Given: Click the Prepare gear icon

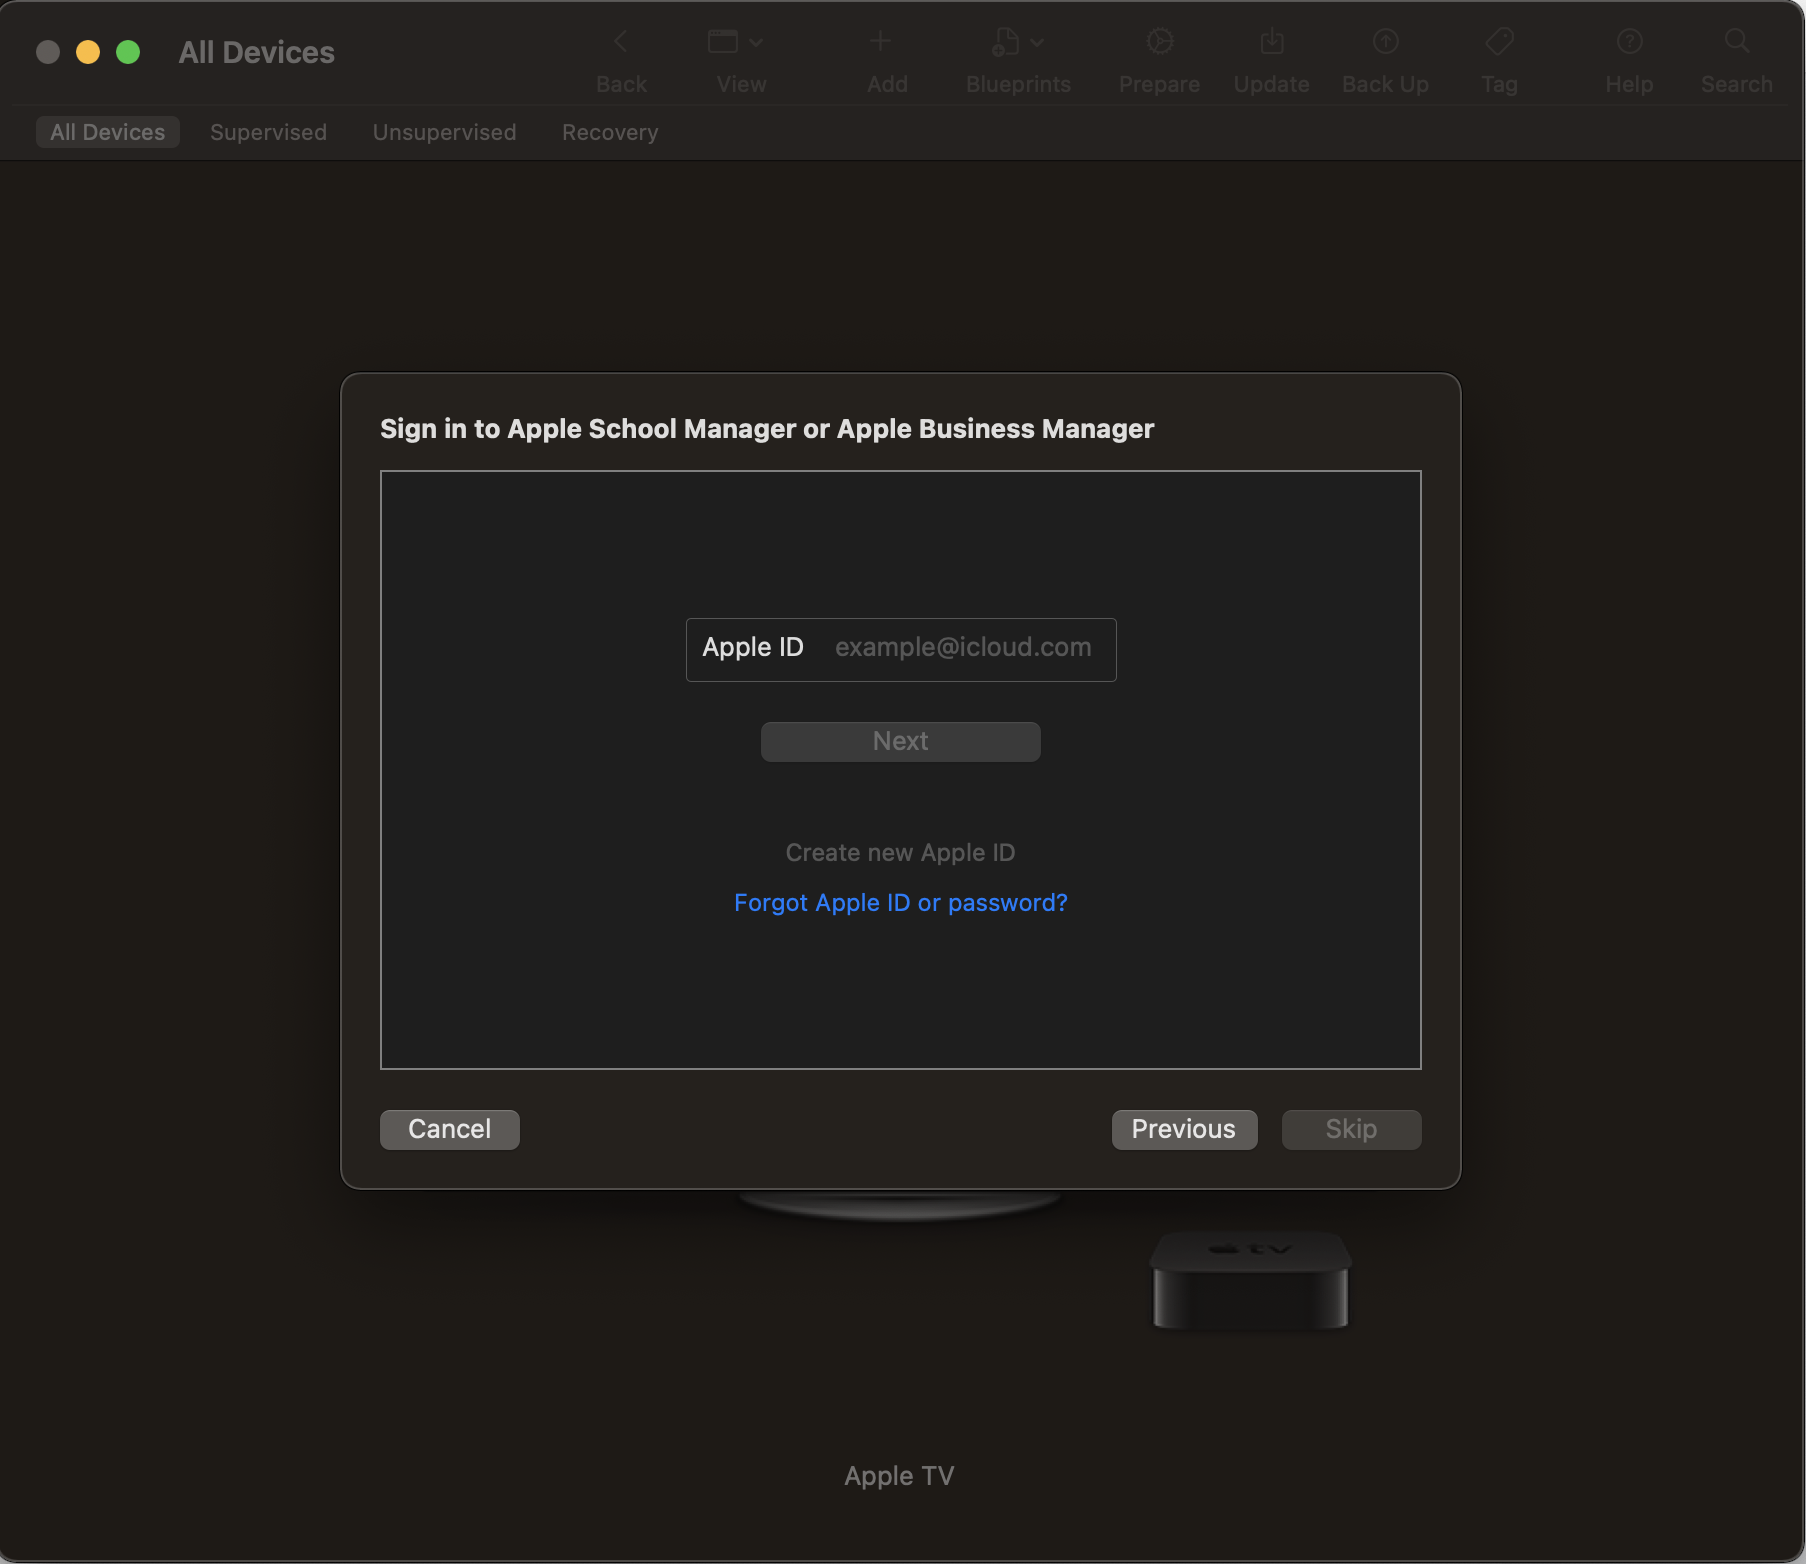Looking at the screenshot, I should (1160, 42).
